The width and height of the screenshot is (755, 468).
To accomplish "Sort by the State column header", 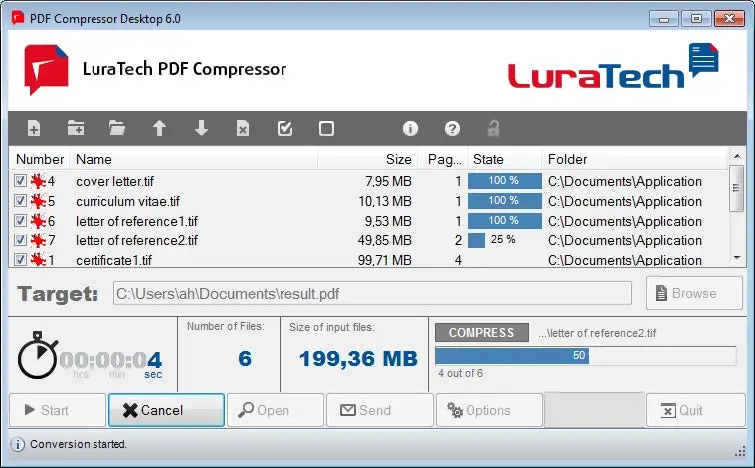I will 505,159.
